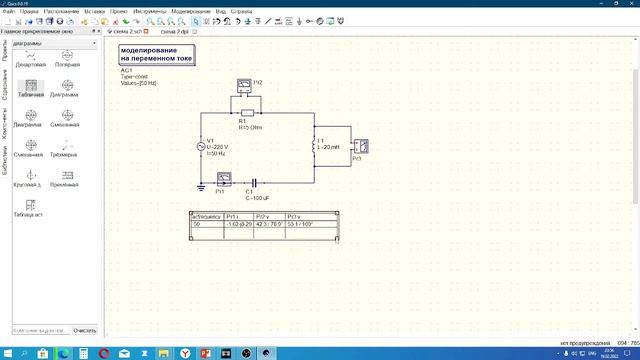Image resolution: width=640 pixels, height=360 pixels.
Task: Select the L1 inductor
Action: tap(313, 146)
